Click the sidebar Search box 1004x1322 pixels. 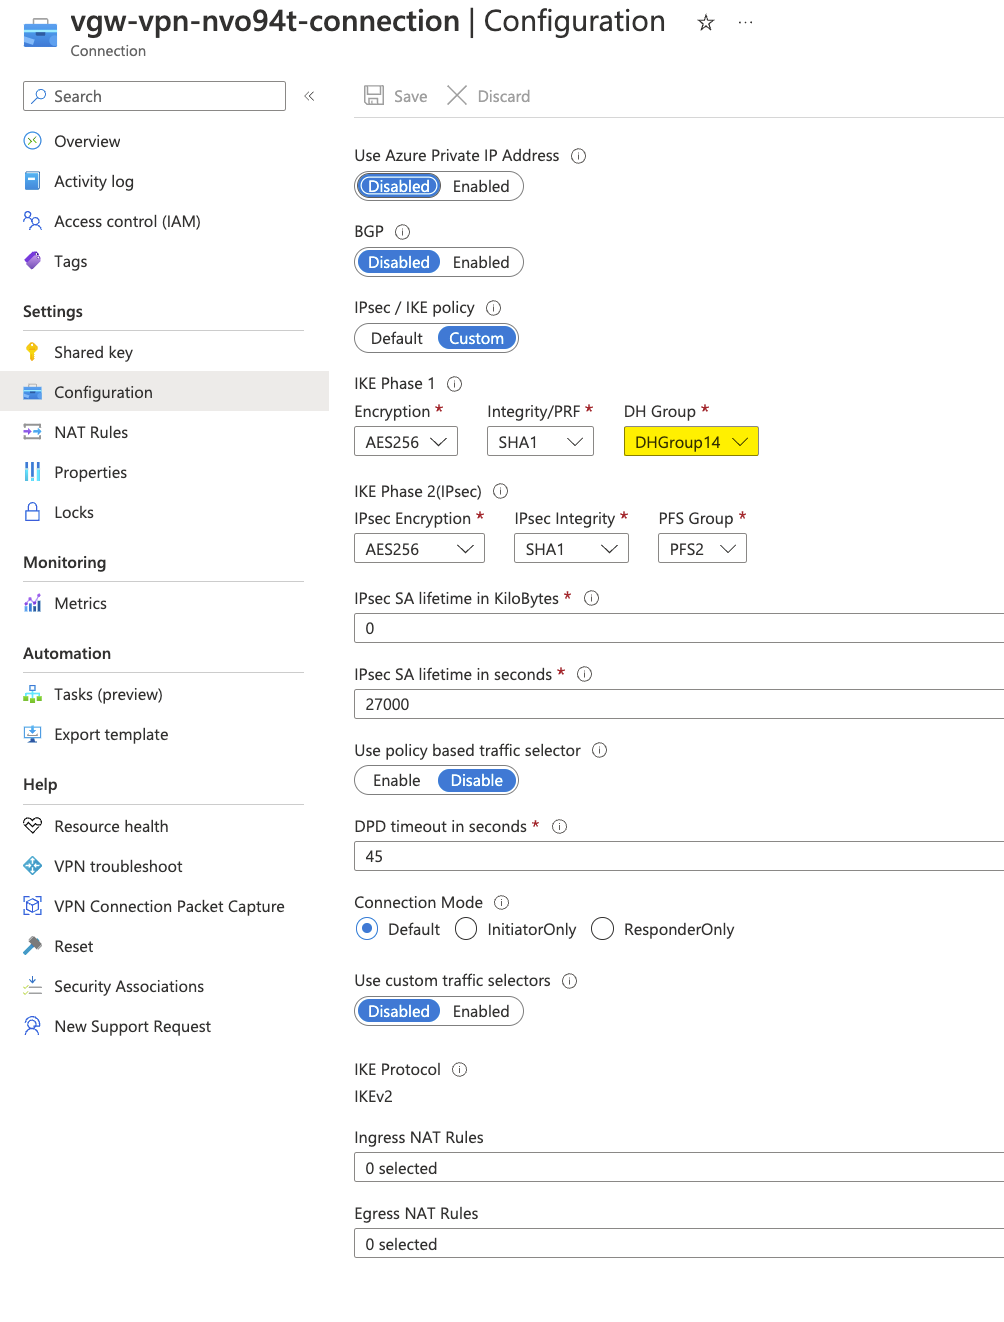pos(154,96)
